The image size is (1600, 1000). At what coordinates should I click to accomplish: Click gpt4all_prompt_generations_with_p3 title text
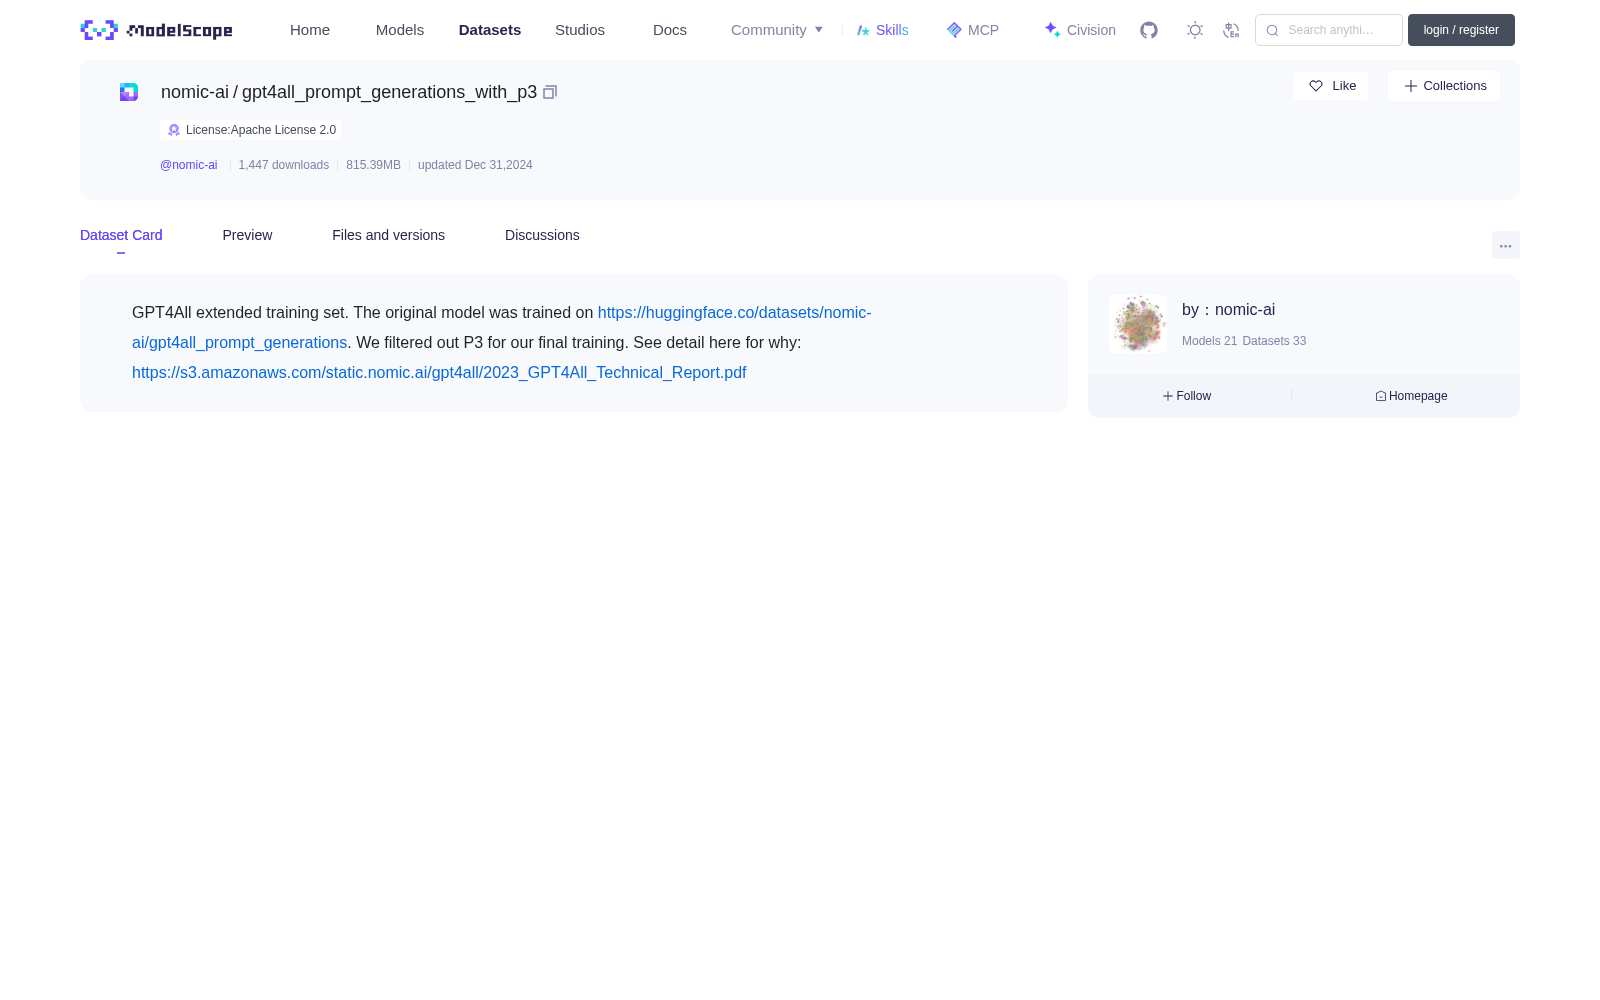[389, 92]
